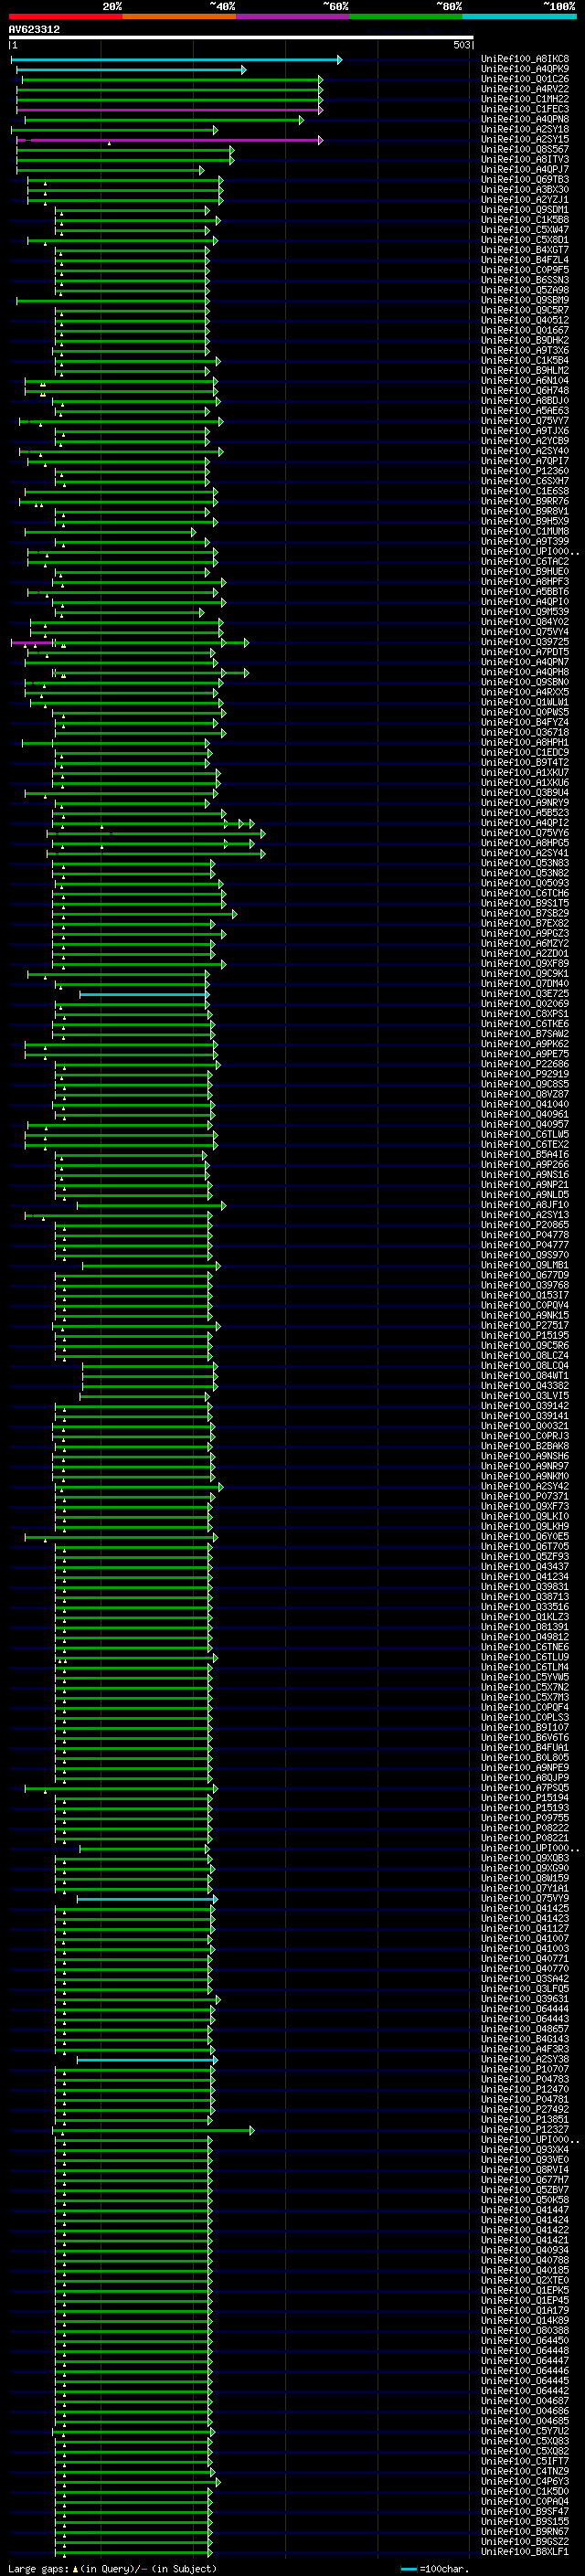Select the UniRef100_Q9XF89 label
This screenshot has height=2576, width=585.
click(525, 963)
